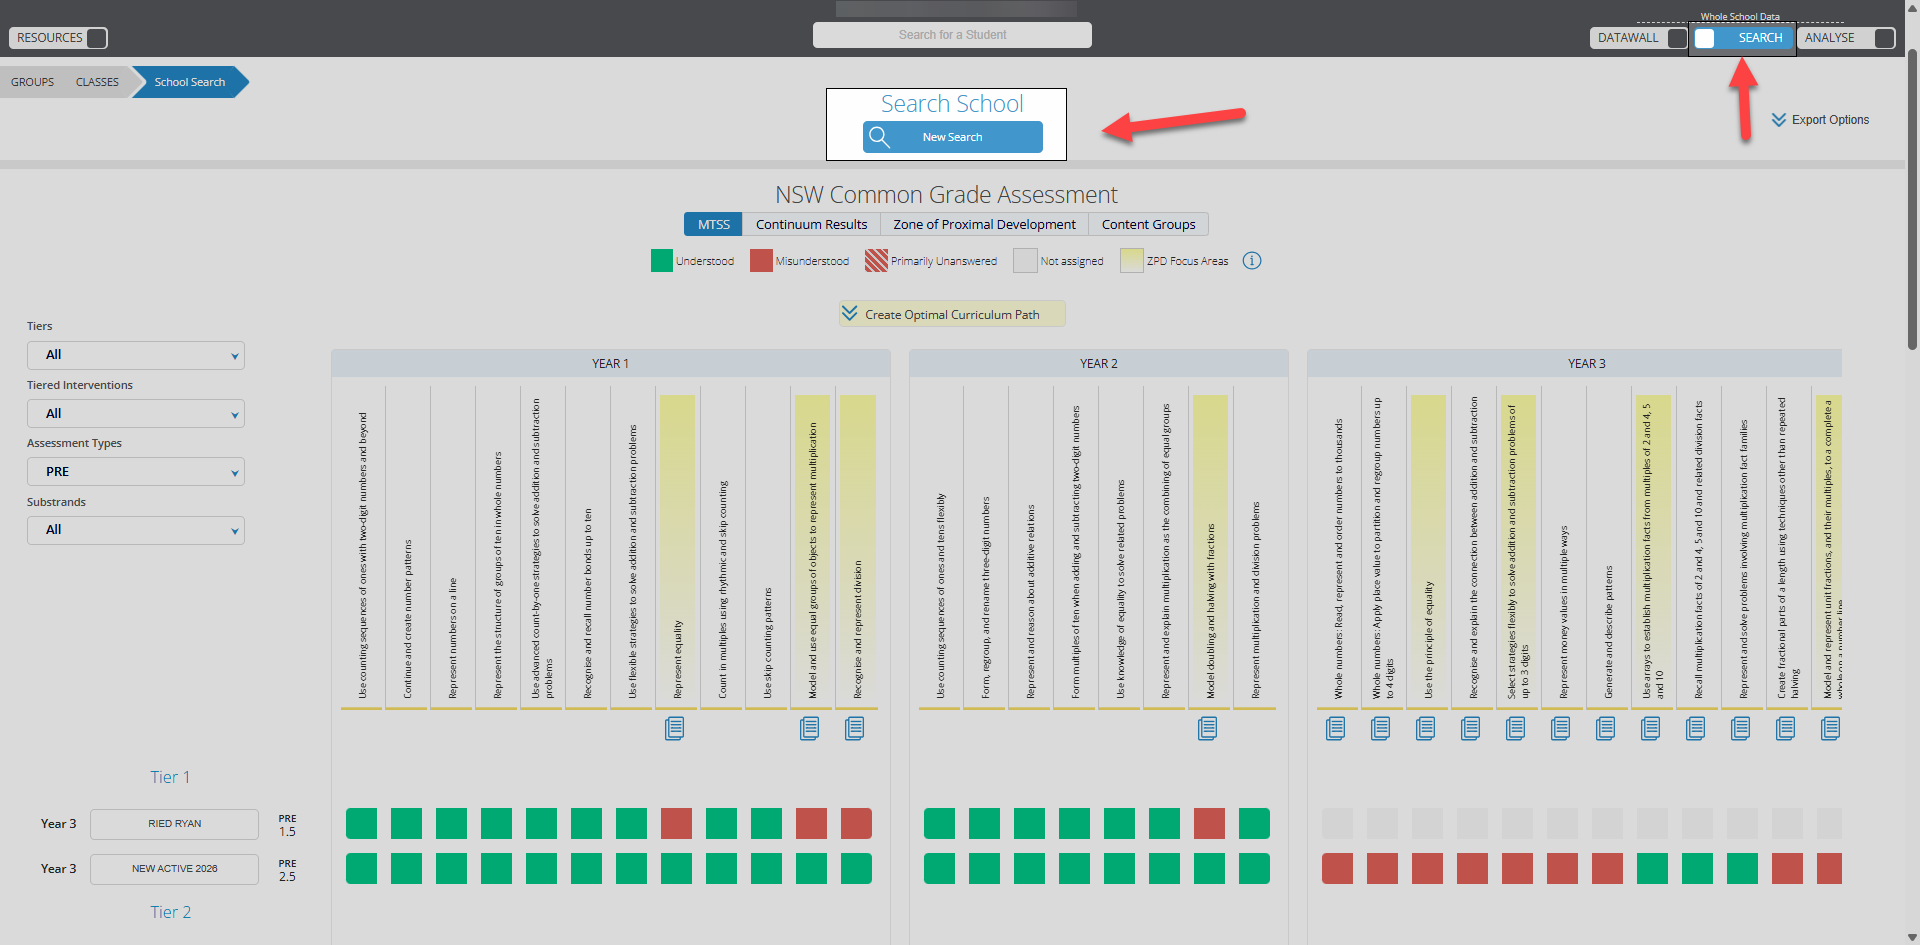
Task: Click the magnifying glass on New Search
Action: pos(879,137)
